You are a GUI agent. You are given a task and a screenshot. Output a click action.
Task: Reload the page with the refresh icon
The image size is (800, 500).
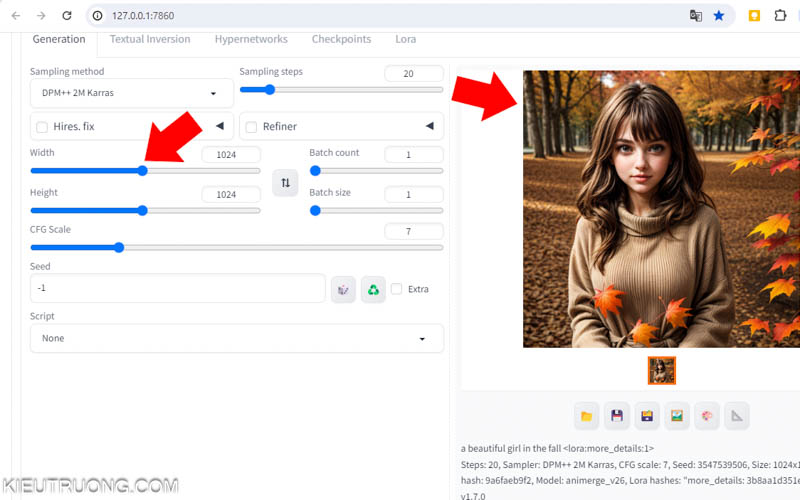[67, 16]
